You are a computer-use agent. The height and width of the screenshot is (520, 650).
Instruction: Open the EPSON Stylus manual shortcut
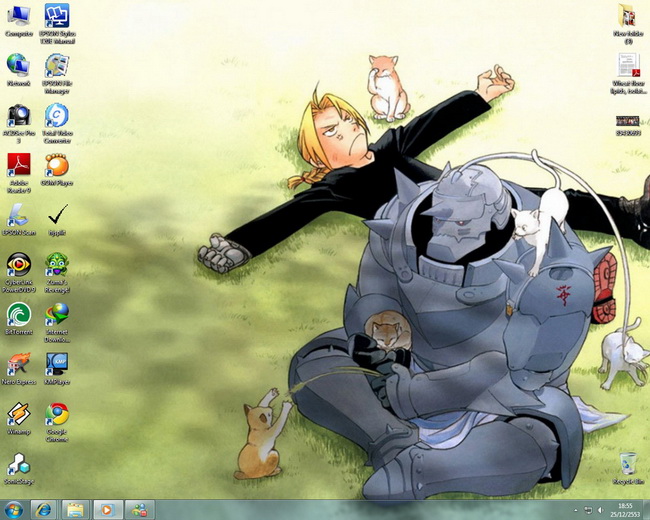pyautogui.click(x=57, y=24)
